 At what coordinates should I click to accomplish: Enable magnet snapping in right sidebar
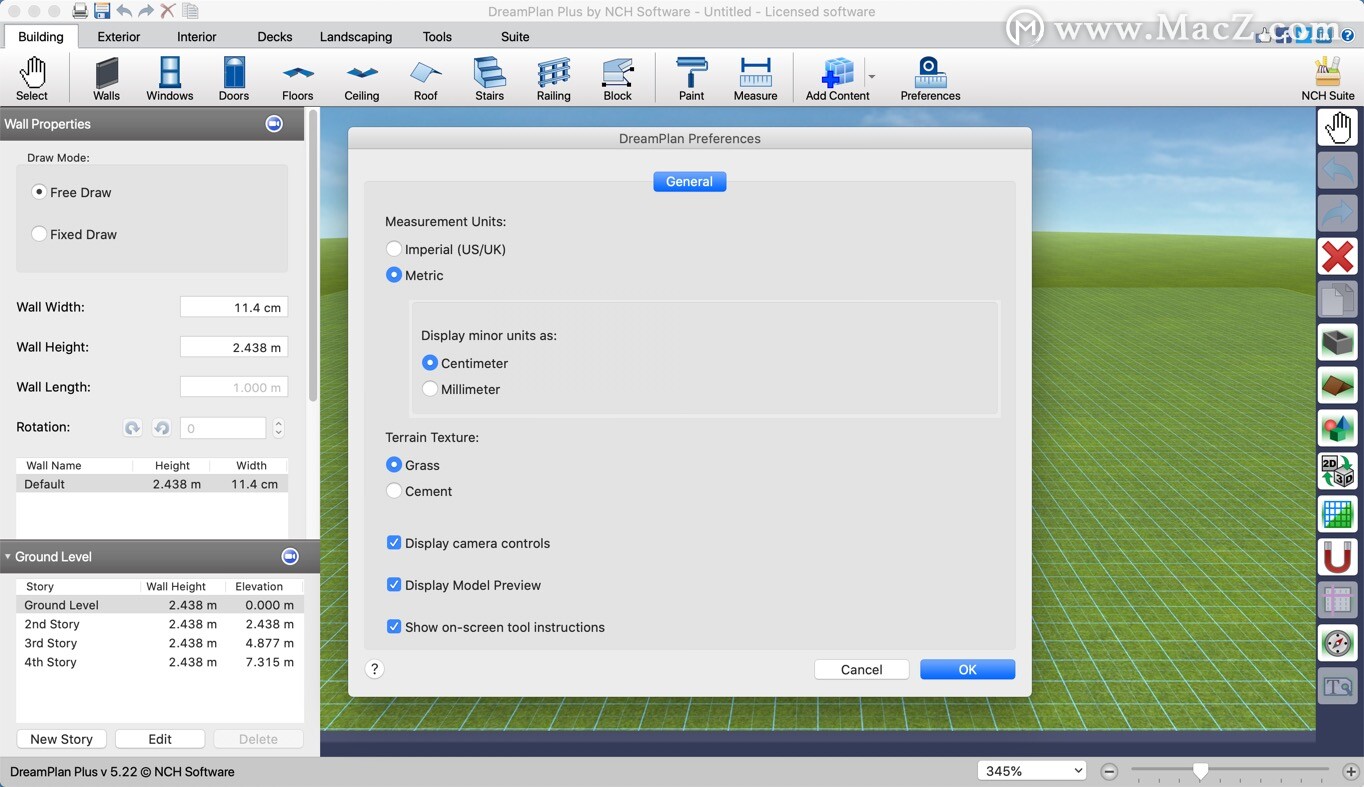1338,557
